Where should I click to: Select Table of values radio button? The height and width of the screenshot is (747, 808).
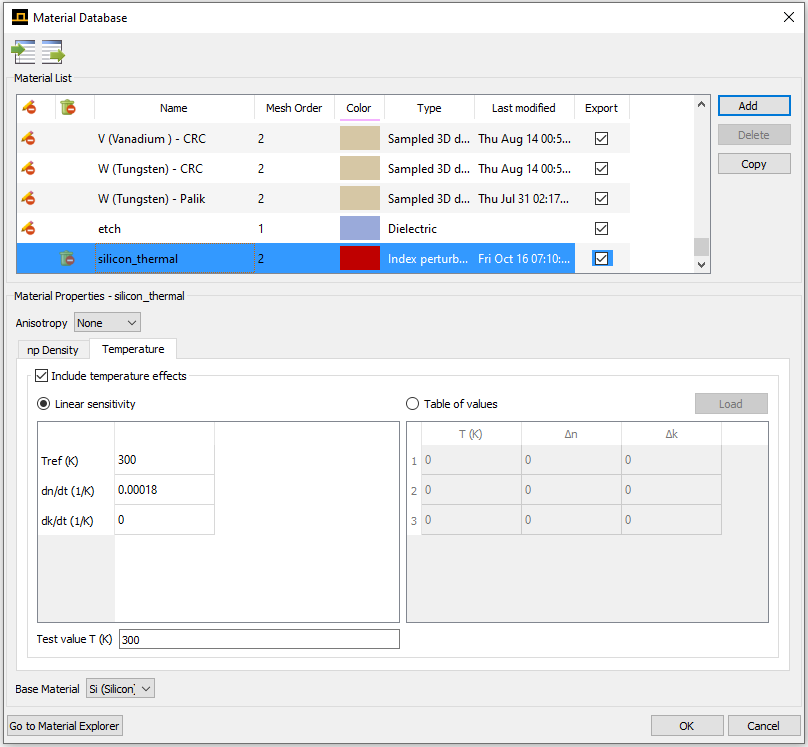coord(412,404)
